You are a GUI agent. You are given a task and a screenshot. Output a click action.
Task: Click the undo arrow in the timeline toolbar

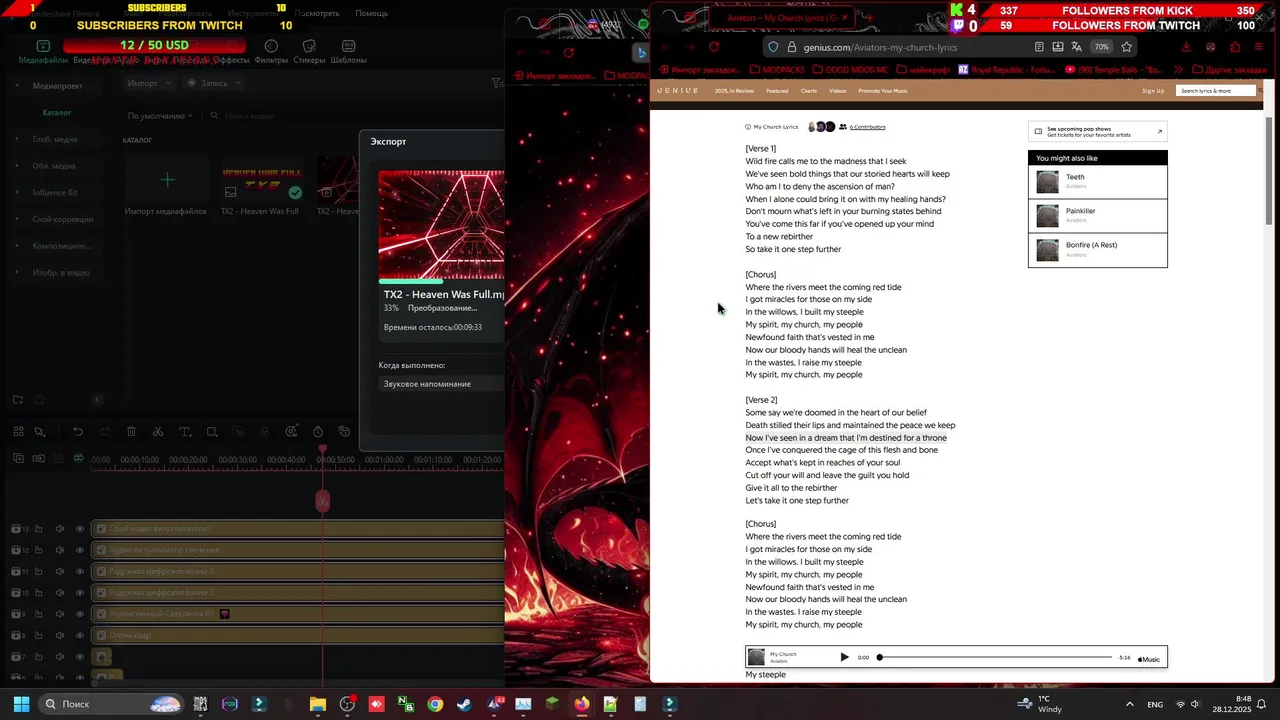click(x=78, y=431)
